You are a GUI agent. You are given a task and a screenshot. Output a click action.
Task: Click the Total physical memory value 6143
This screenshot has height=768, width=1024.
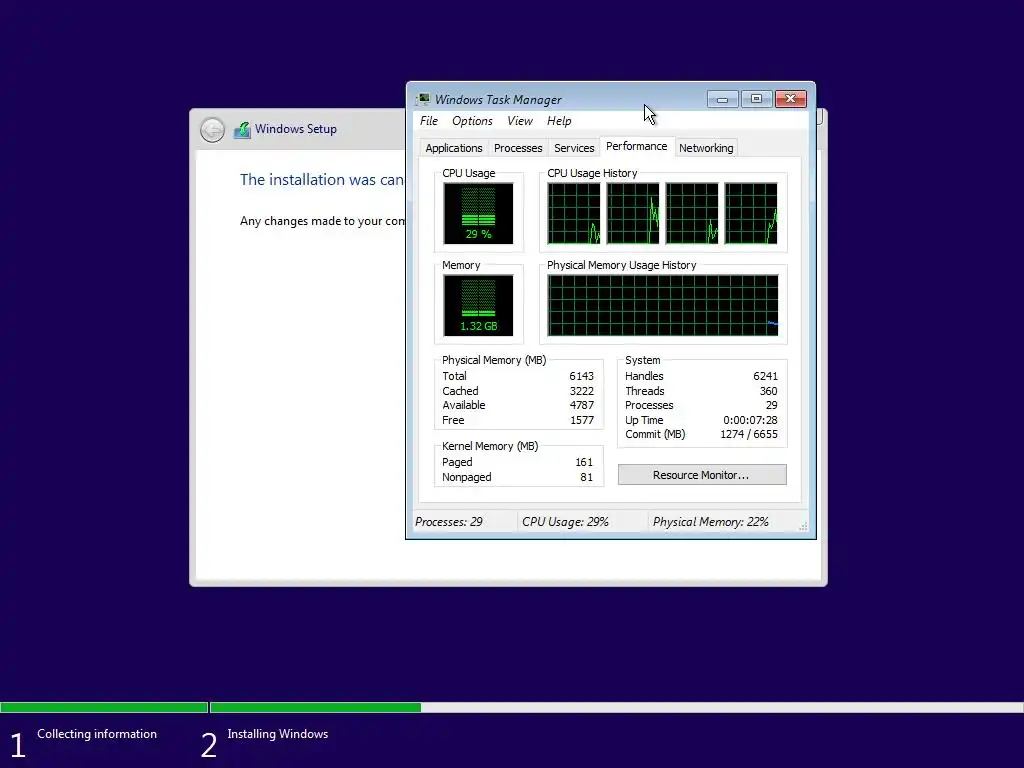(581, 376)
